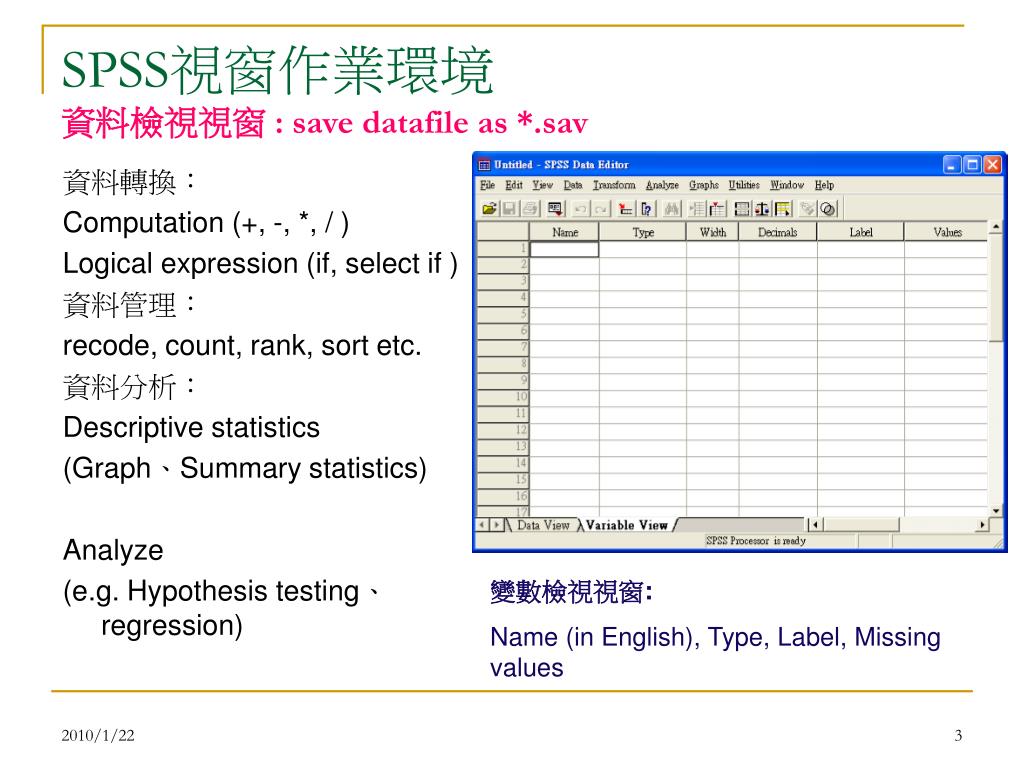
Task: Click the Values column header
Action: (x=947, y=232)
